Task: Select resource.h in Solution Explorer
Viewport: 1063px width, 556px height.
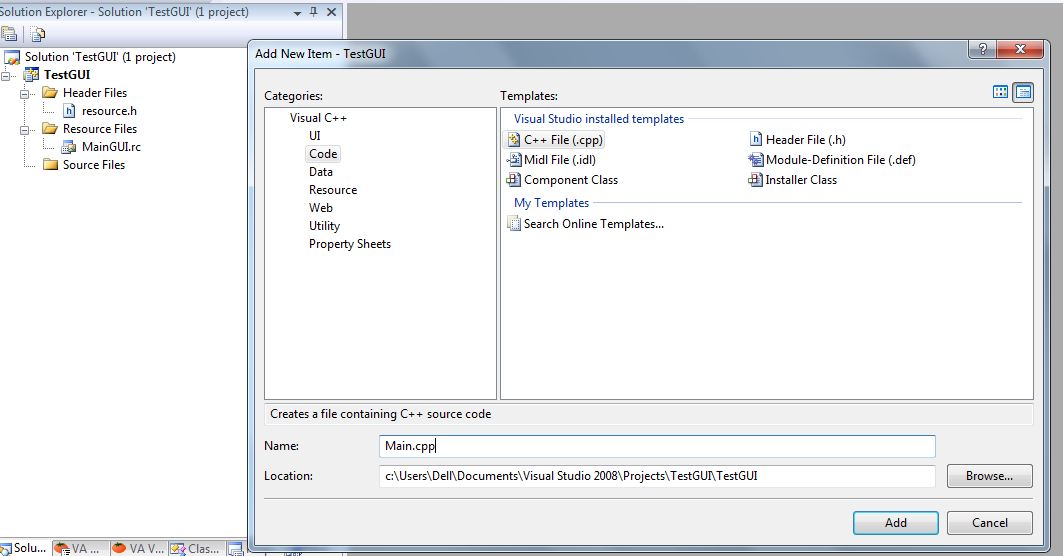Action: [x=109, y=111]
